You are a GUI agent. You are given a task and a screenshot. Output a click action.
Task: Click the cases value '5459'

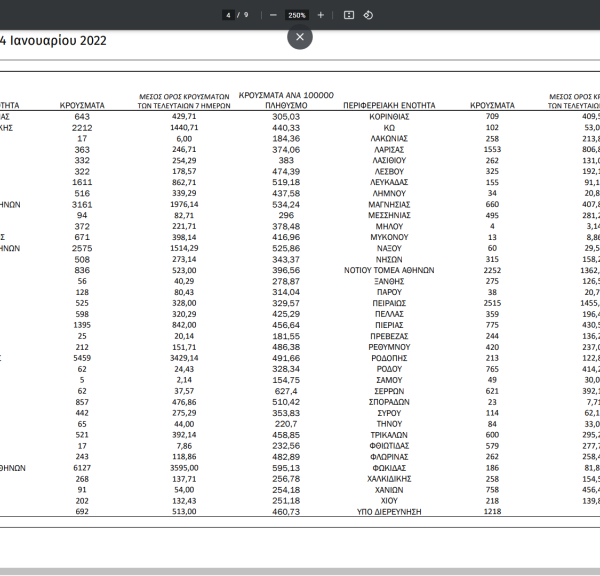82,358
